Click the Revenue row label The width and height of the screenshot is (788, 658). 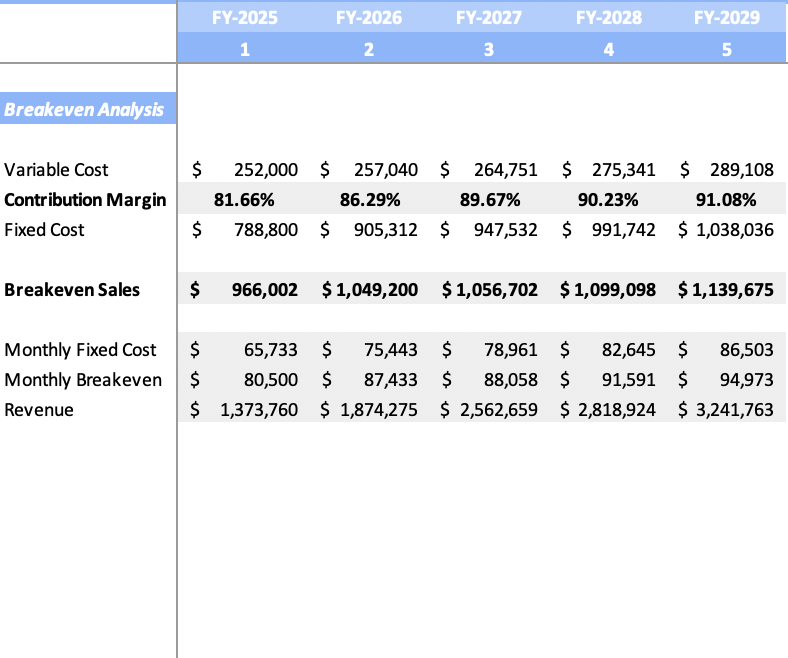coord(39,410)
